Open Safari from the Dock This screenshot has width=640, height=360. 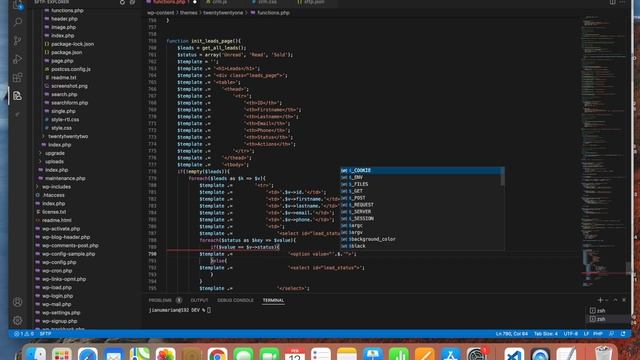point(88,354)
